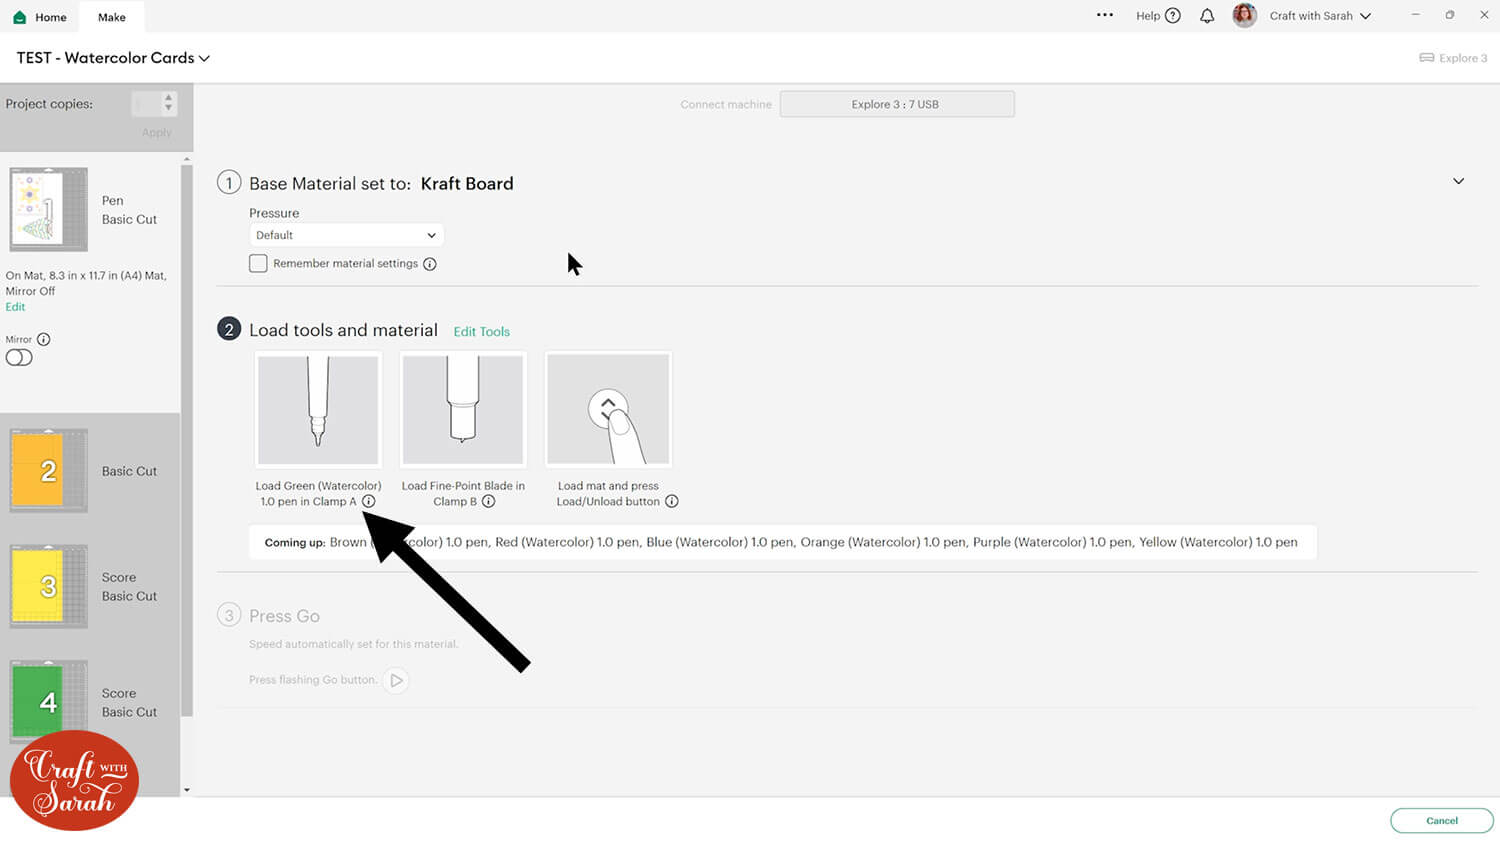Click the mat list scroll down arrow
Image resolution: width=1500 pixels, height=841 pixels.
pos(186,790)
